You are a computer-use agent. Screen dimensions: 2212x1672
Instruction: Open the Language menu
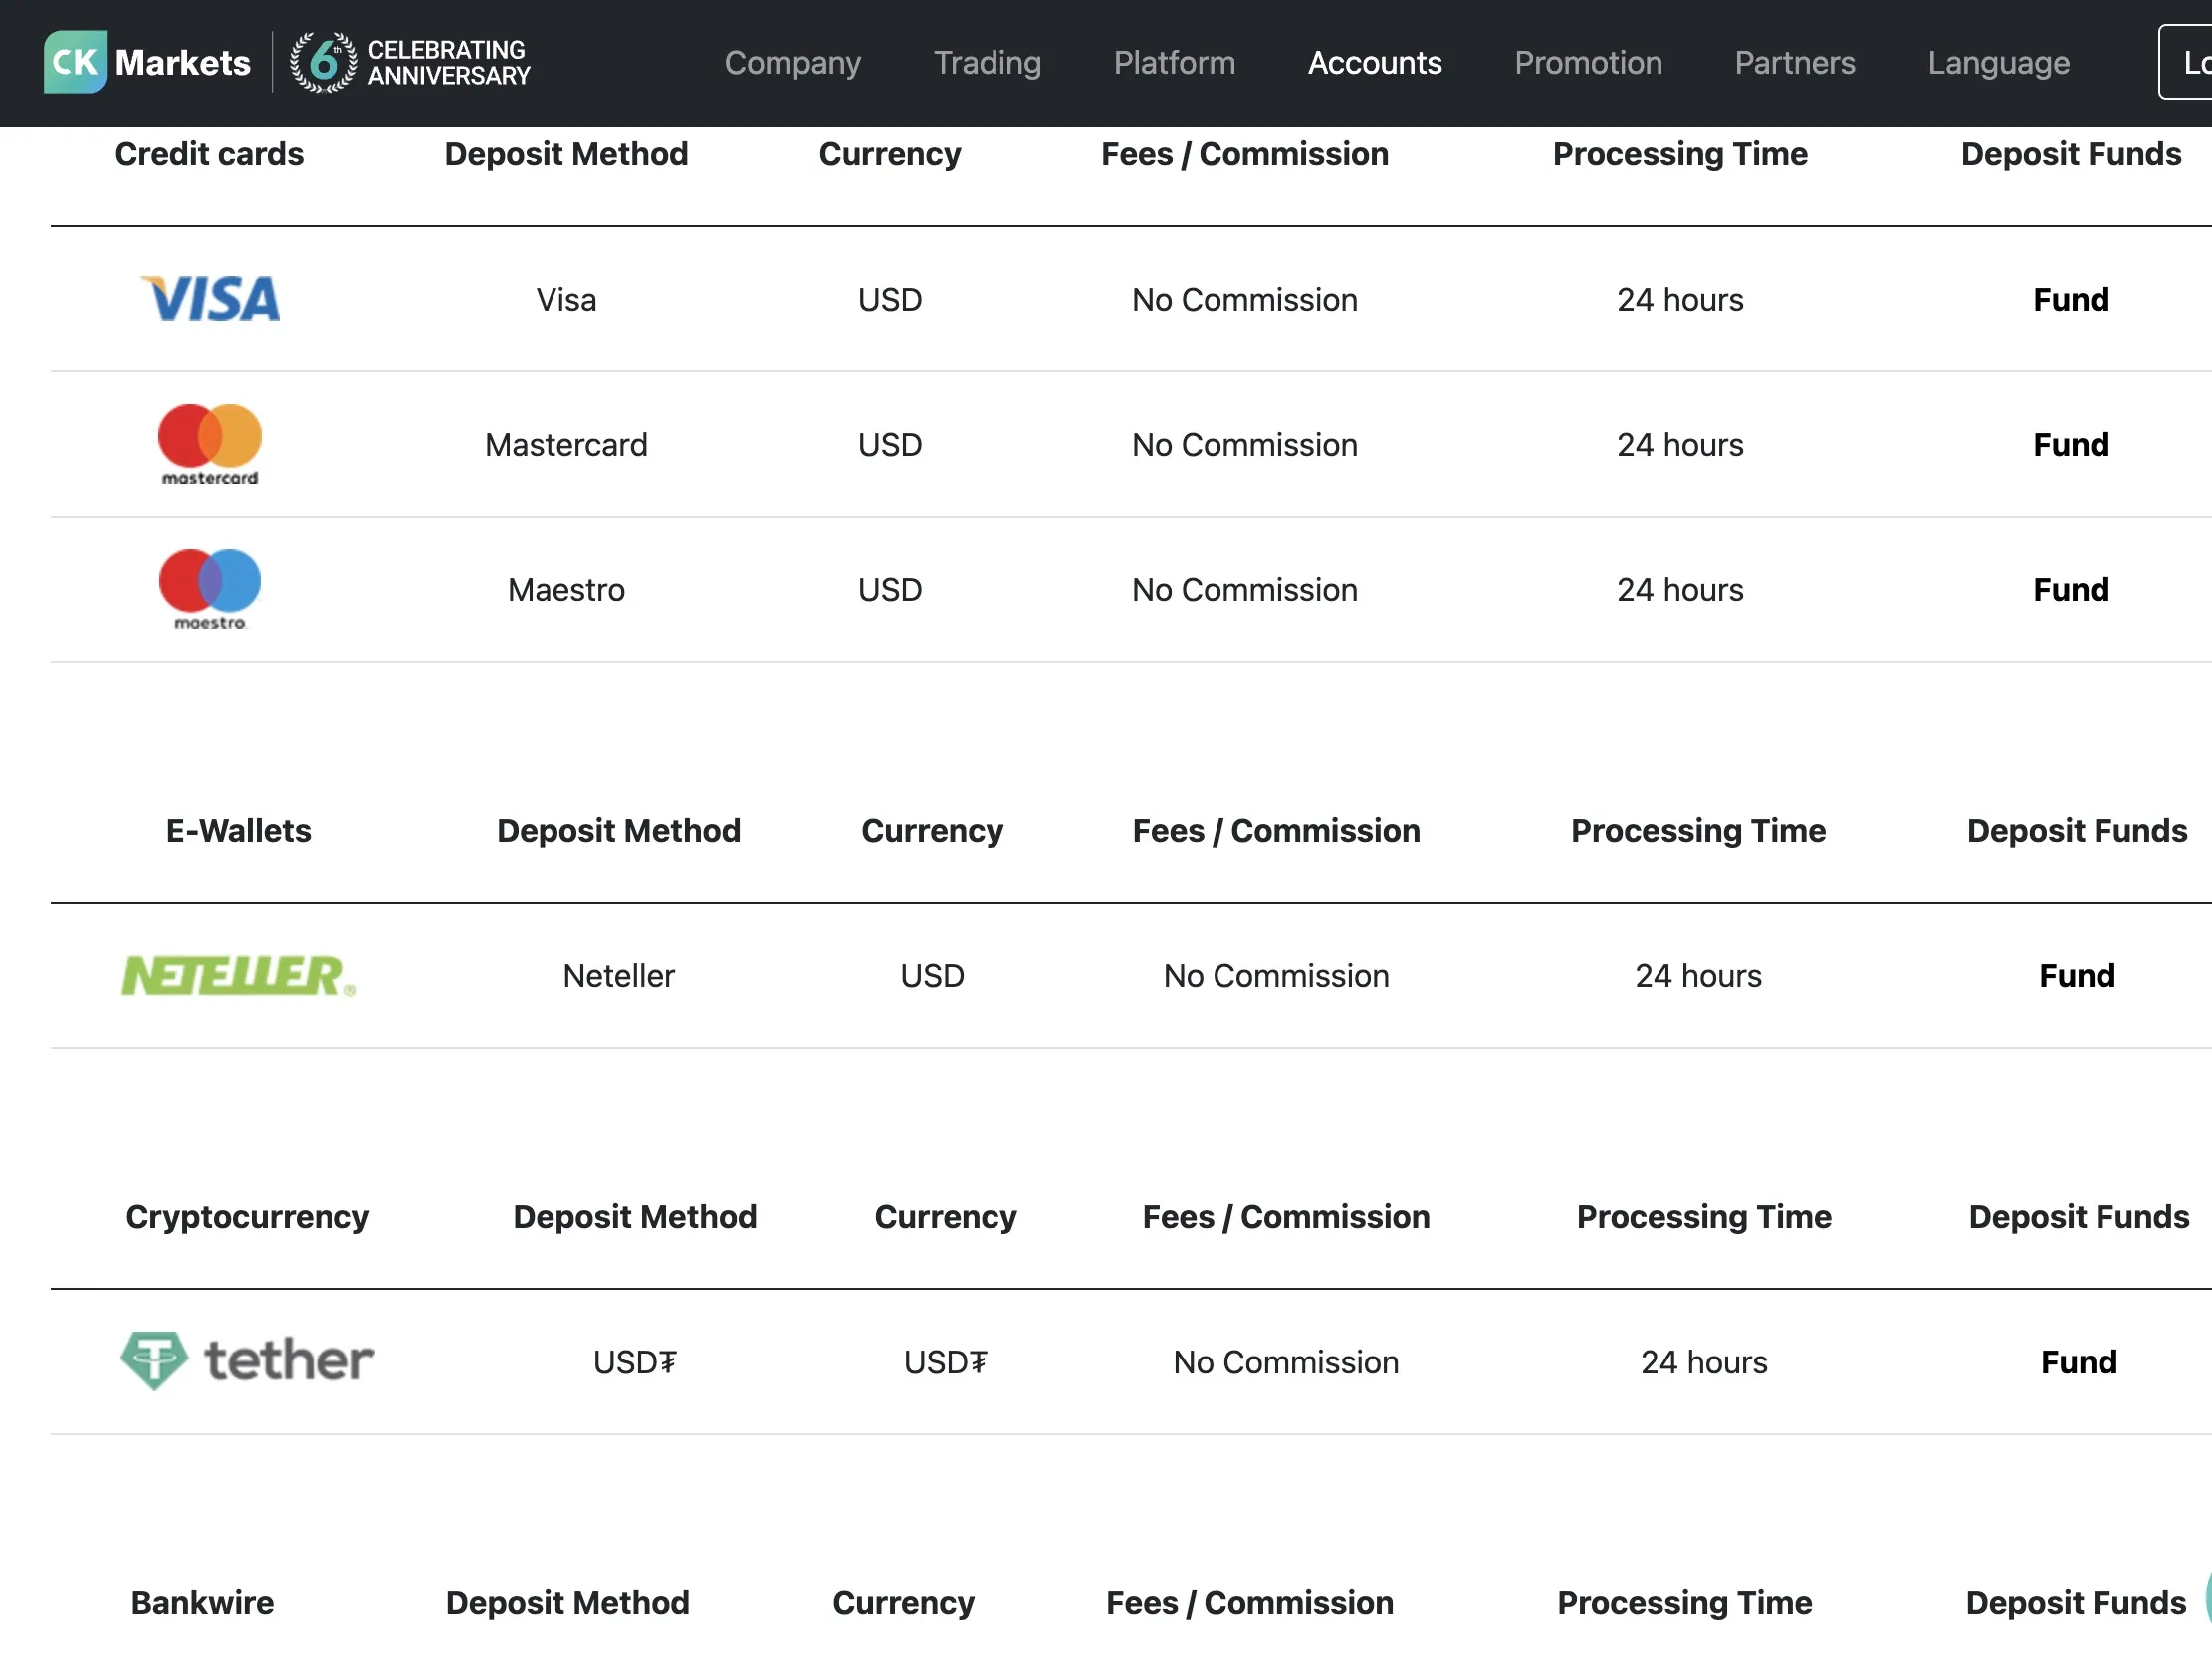pyautogui.click(x=1998, y=63)
